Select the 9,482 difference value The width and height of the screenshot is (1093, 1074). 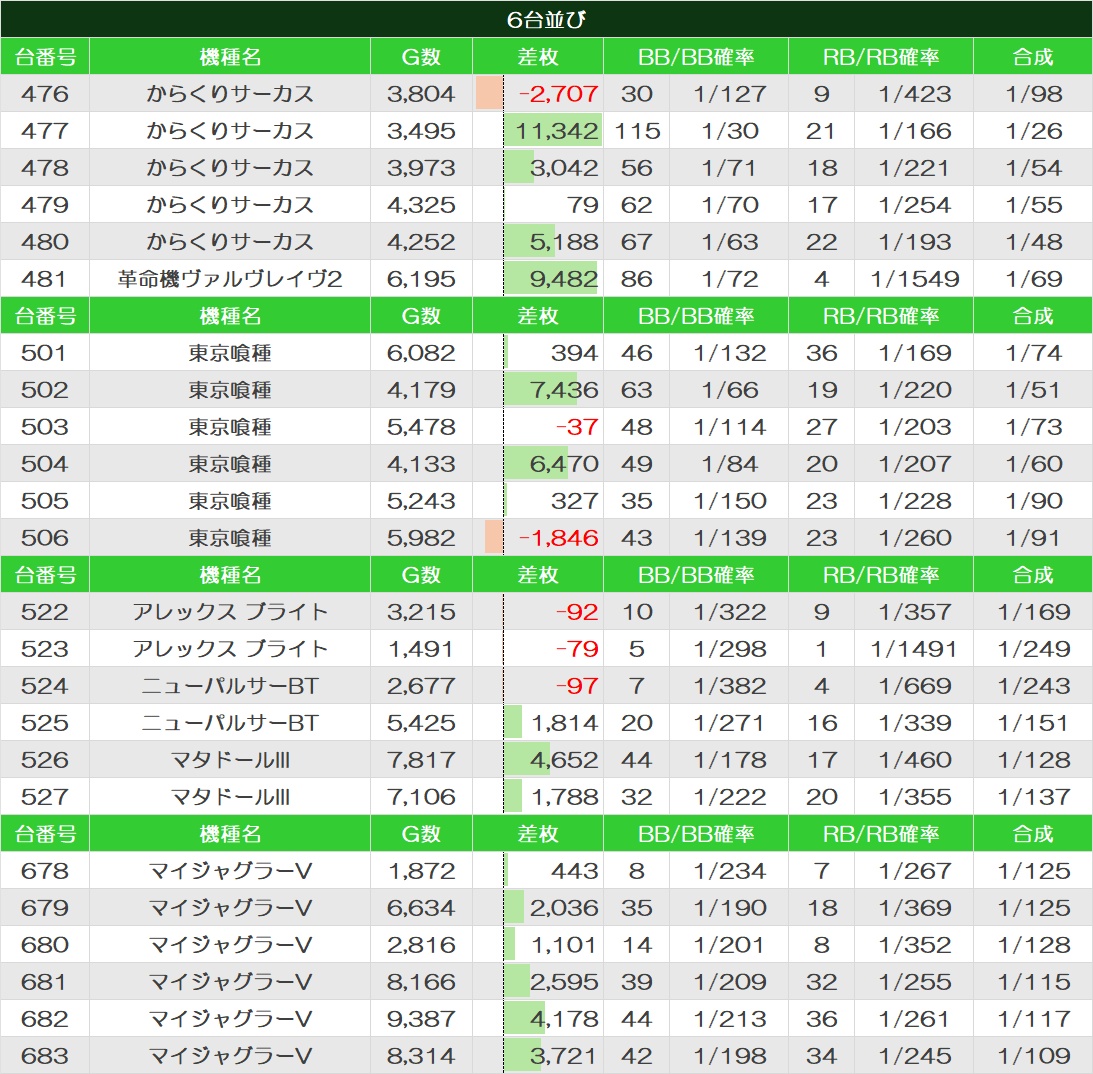pos(563,279)
